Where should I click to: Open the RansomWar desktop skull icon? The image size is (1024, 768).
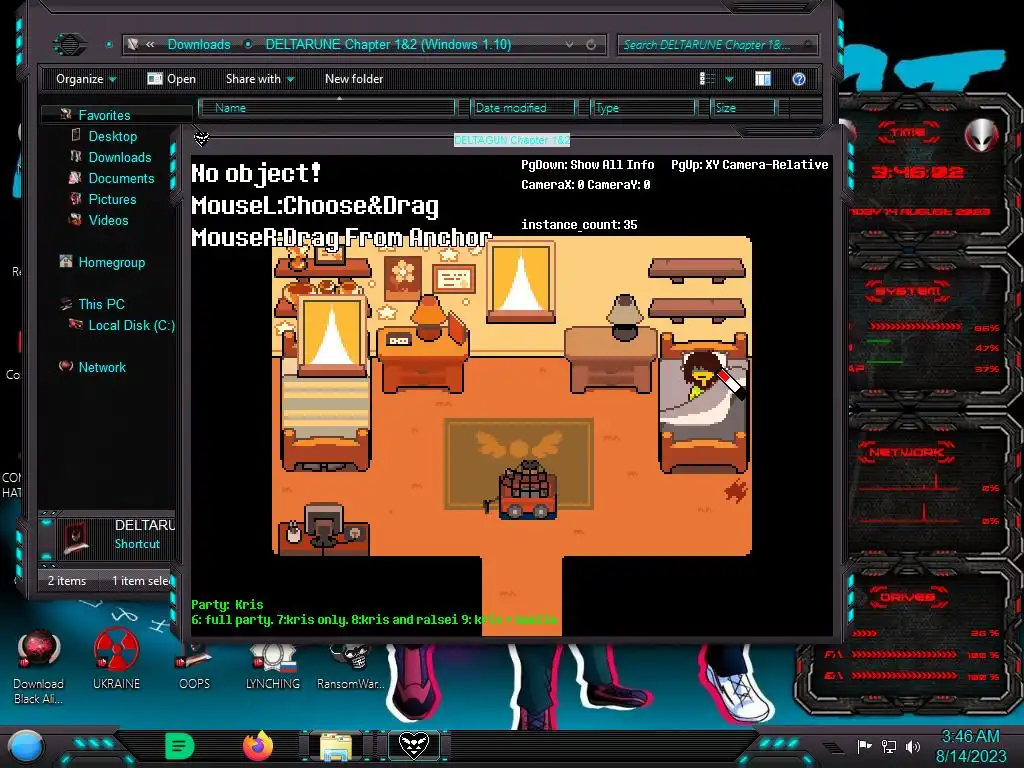[x=350, y=667]
